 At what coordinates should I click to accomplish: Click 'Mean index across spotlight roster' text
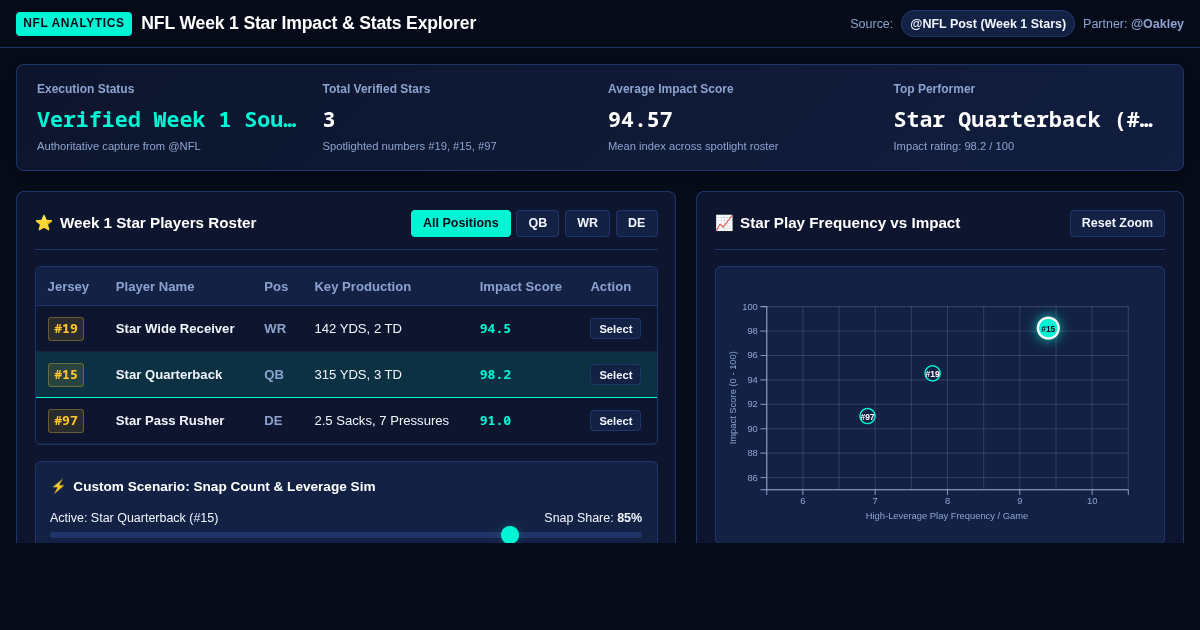pos(693,146)
